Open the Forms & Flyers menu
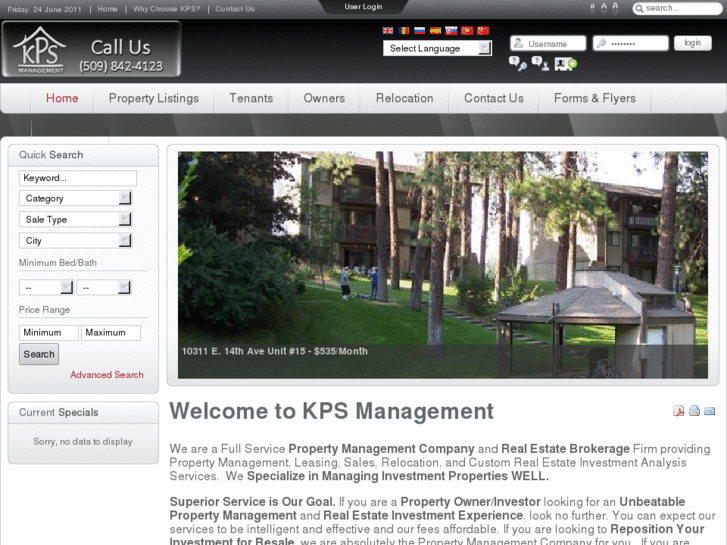Image resolution: width=727 pixels, height=545 pixels. pyautogui.click(x=594, y=98)
